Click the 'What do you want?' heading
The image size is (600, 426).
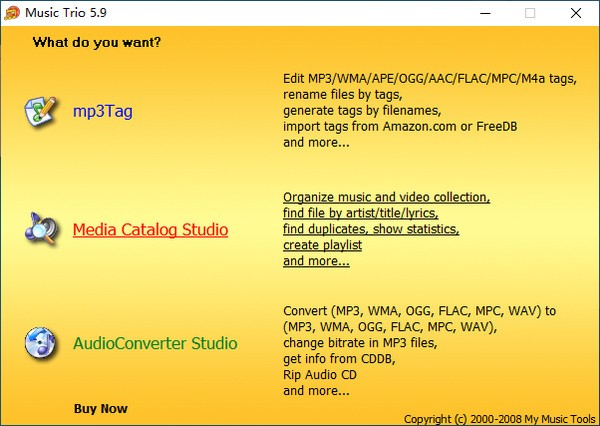[x=97, y=42]
